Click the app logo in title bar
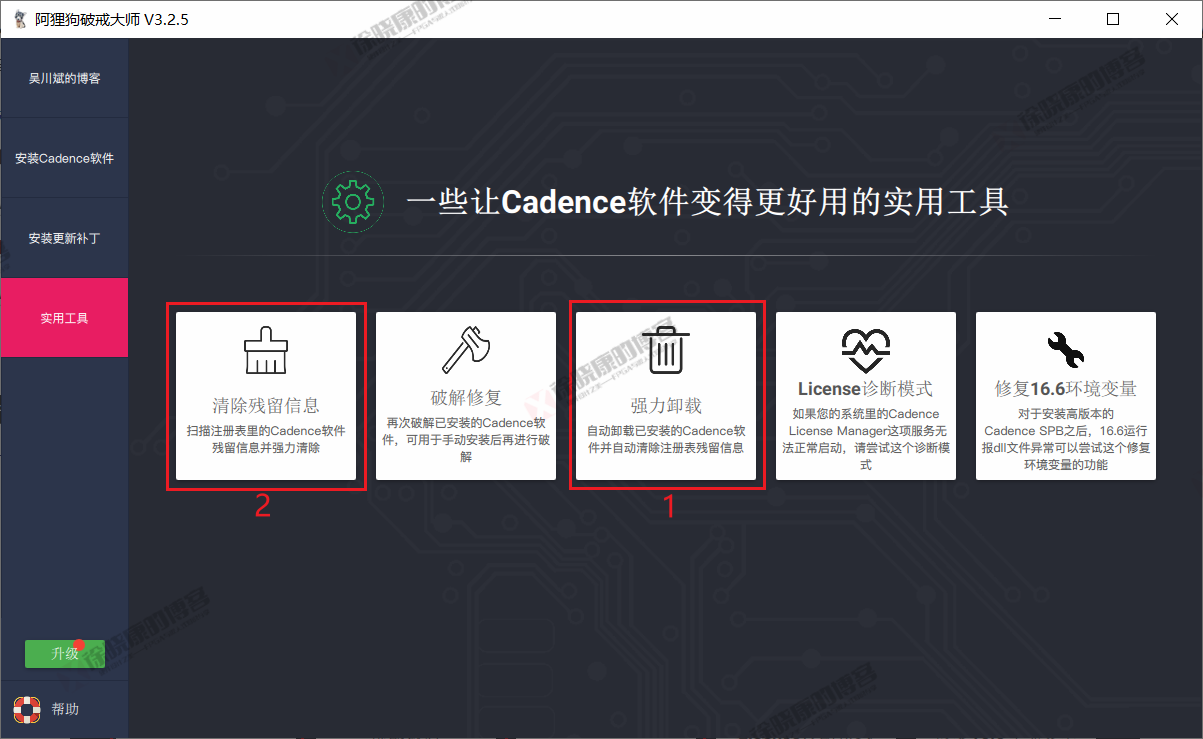The height and width of the screenshot is (739, 1203). [x=20, y=19]
